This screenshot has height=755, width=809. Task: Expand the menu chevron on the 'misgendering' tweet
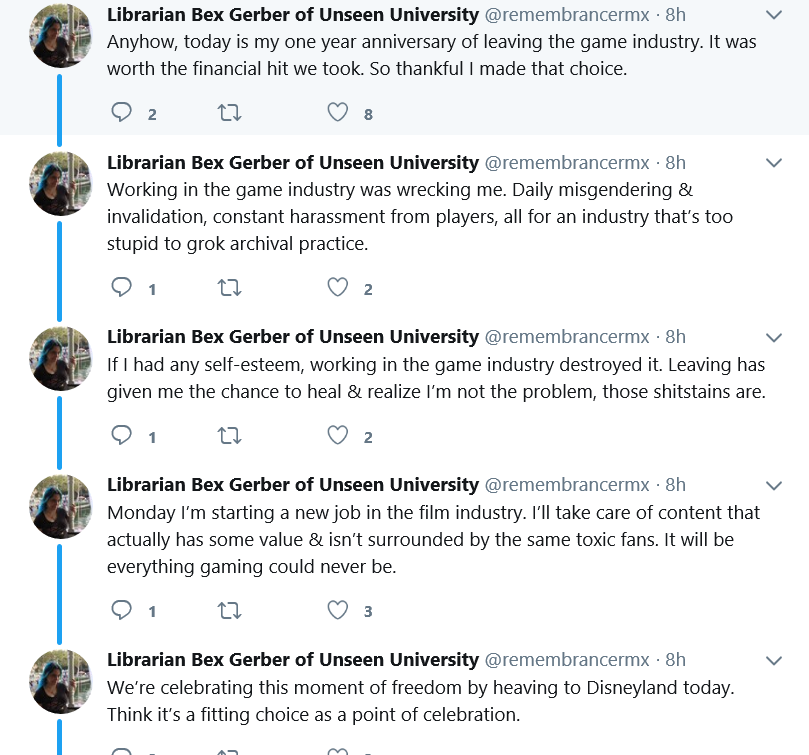[774, 163]
